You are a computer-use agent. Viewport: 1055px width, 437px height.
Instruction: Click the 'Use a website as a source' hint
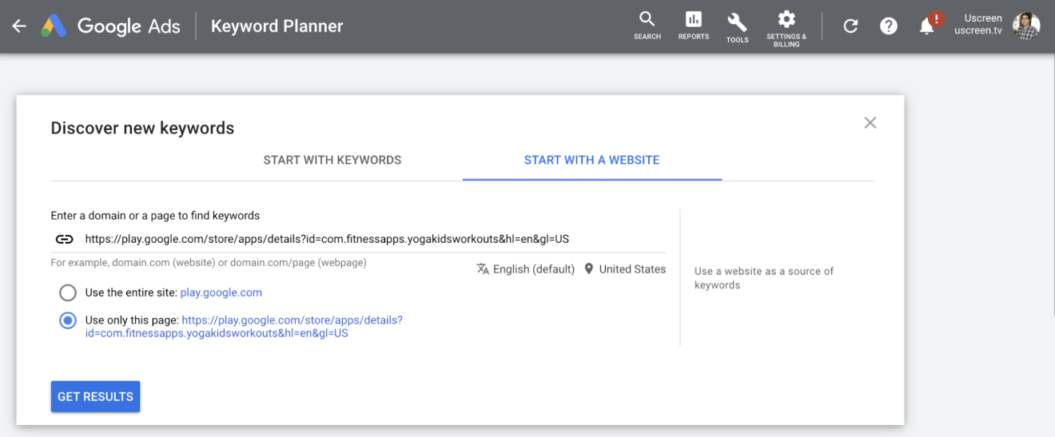click(764, 278)
